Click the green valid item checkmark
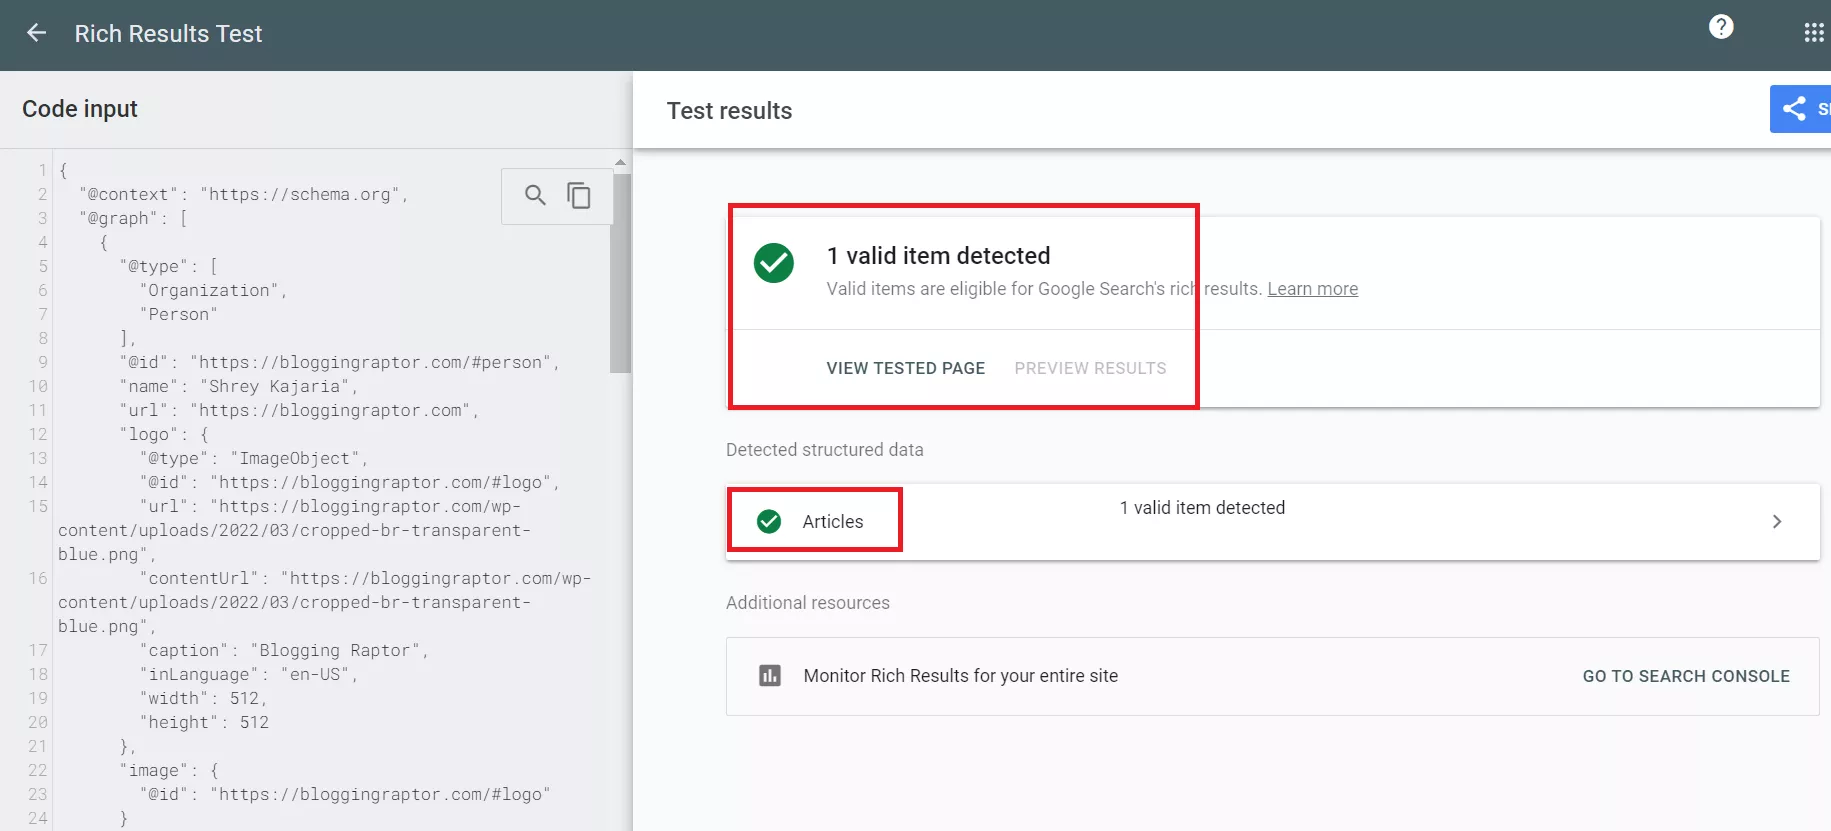This screenshot has height=831, width=1831. pos(773,263)
